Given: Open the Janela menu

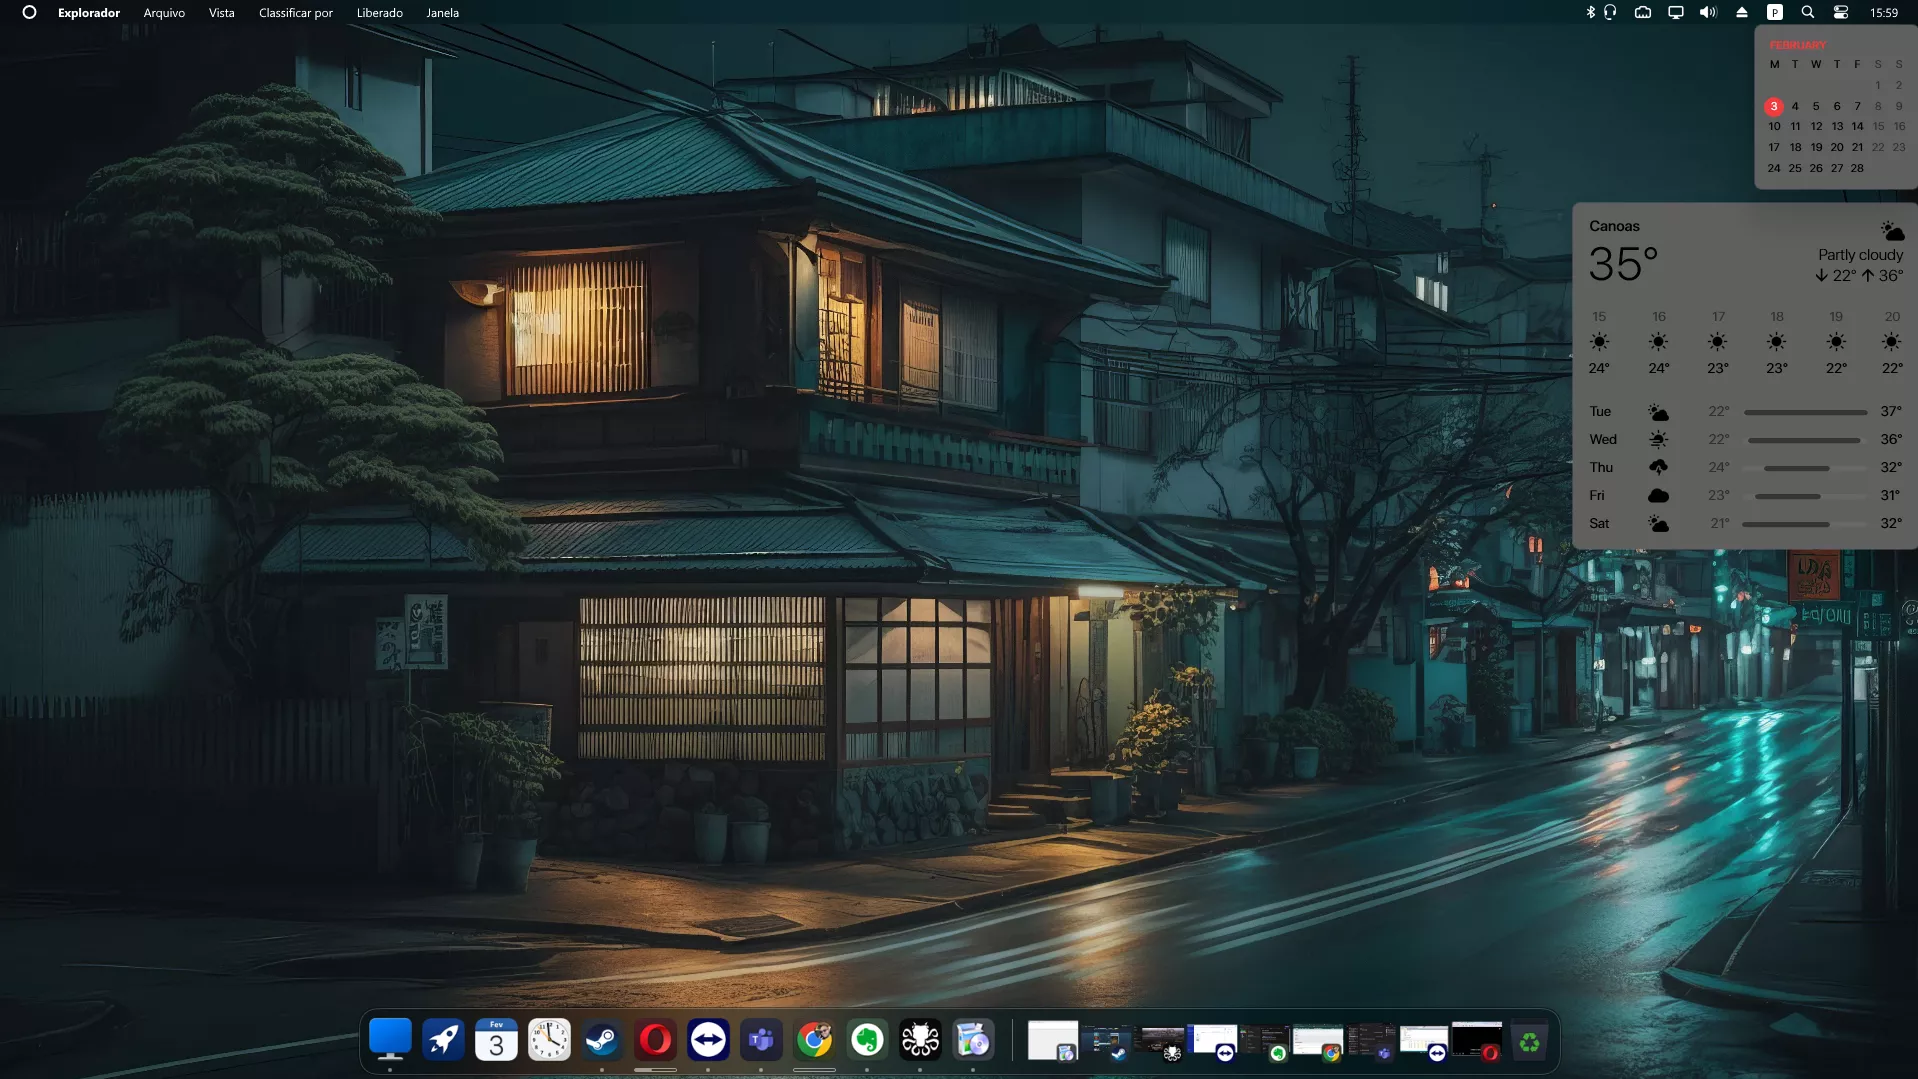Looking at the screenshot, I should [x=443, y=13].
